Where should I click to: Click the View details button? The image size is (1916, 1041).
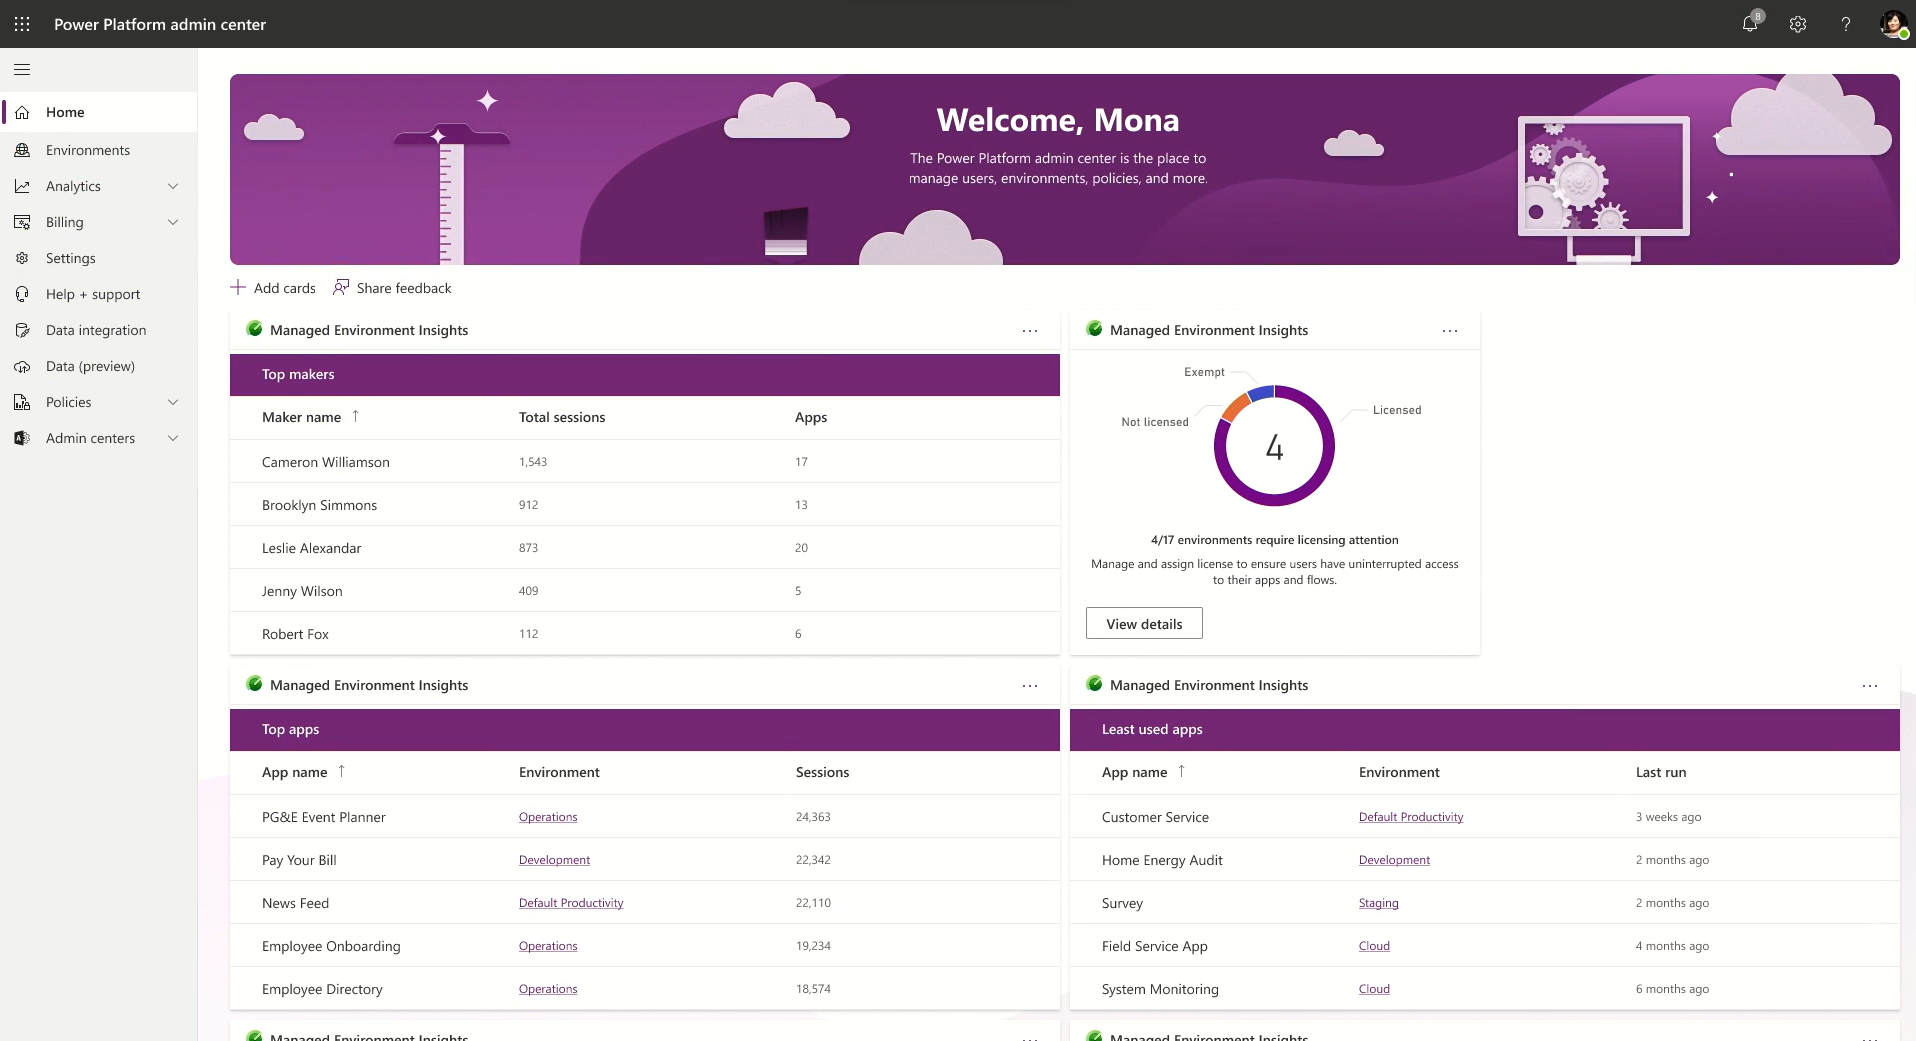click(x=1144, y=623)
